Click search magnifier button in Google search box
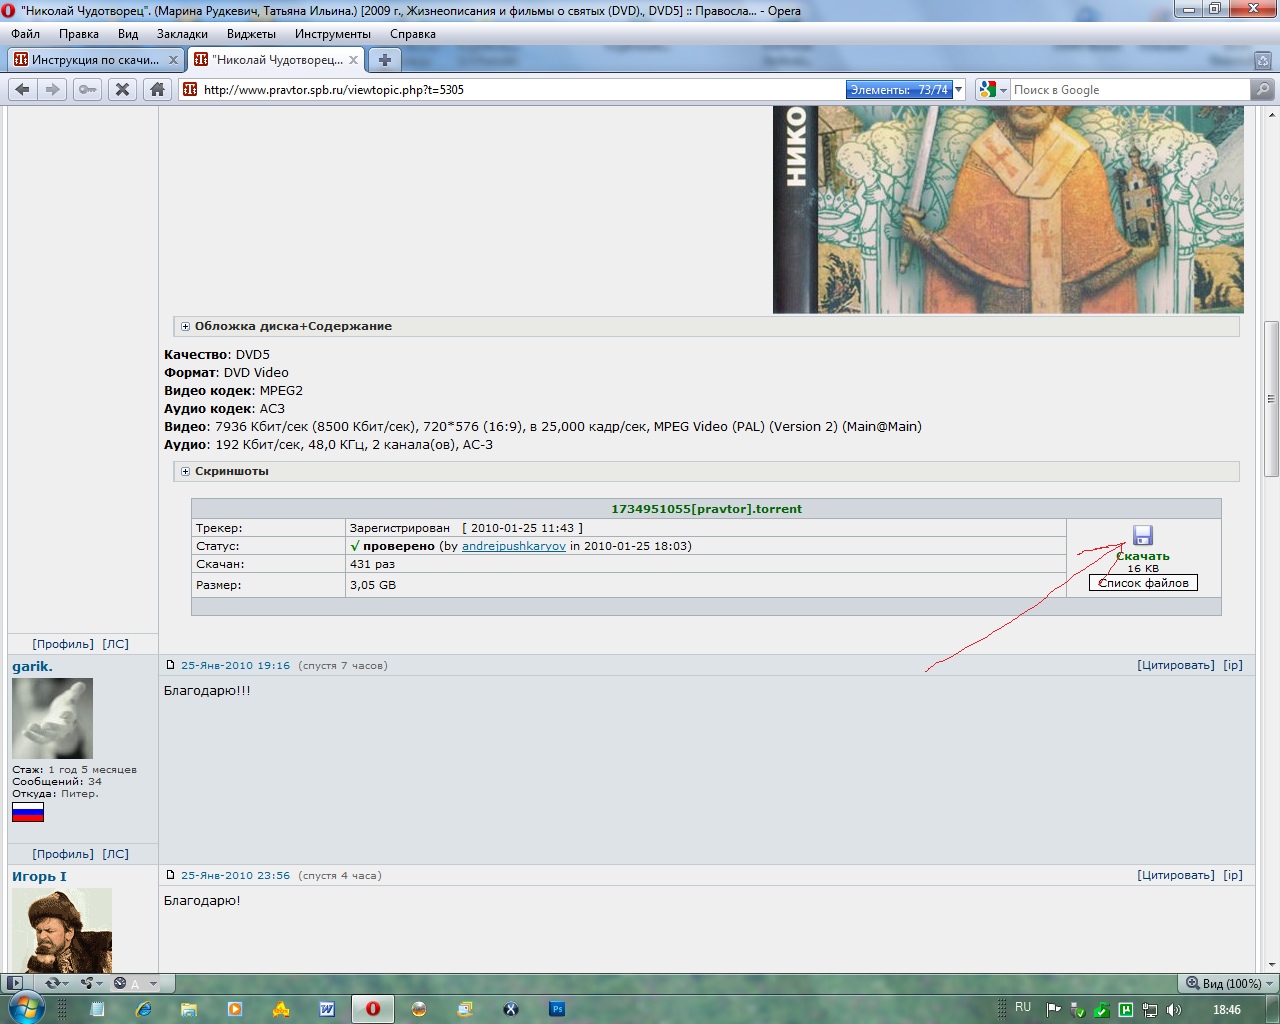 (1263, 89)
